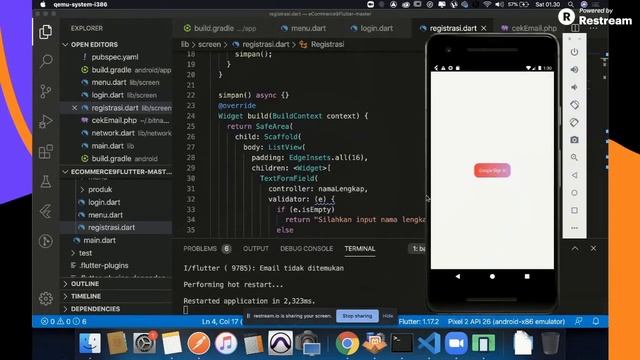Click the emulator zoom magnifier icon
This screenshot has width=640, height=360.
point(574,158)
